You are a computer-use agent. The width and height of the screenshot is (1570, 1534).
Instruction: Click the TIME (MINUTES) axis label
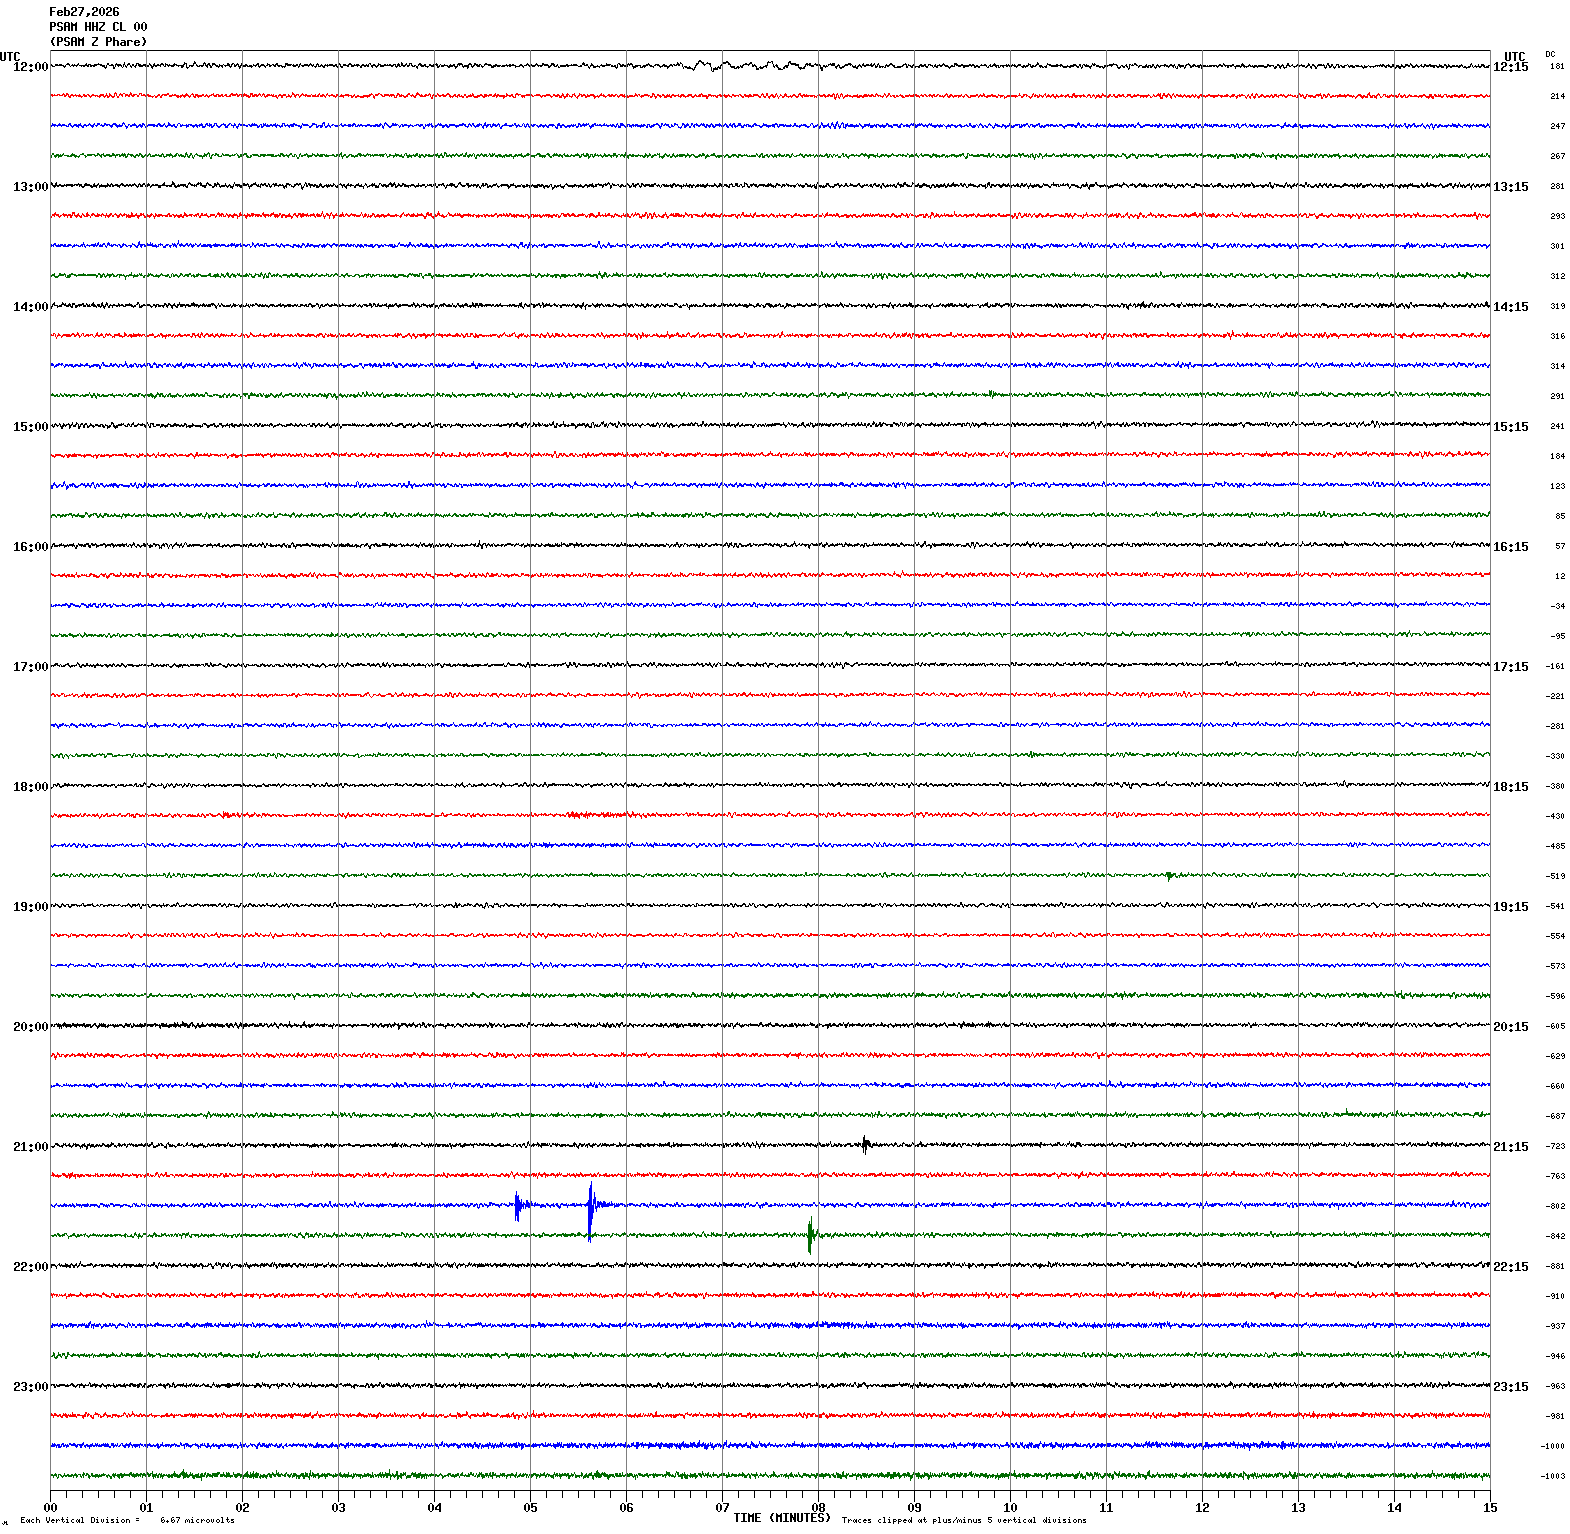pos(781,1518)
